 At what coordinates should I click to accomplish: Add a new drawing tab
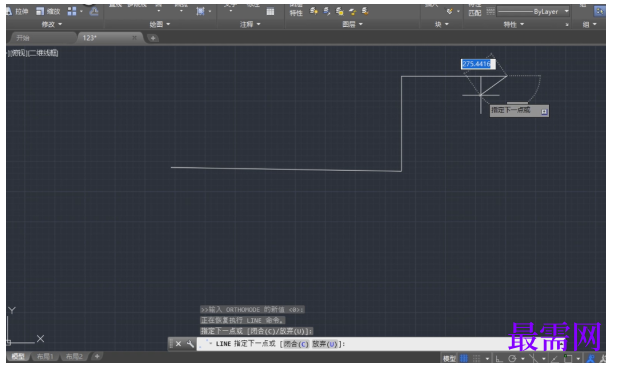[153, 38]
